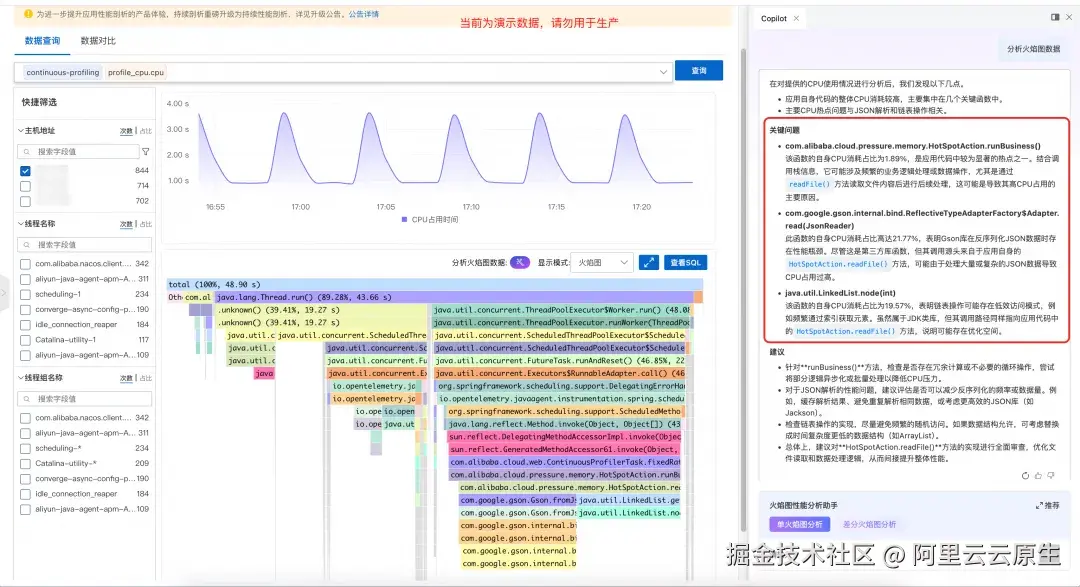Focus the 主机地址 search field
Image resolution: width=1080 pixels, height=587 pixels.
pos(79,152)
